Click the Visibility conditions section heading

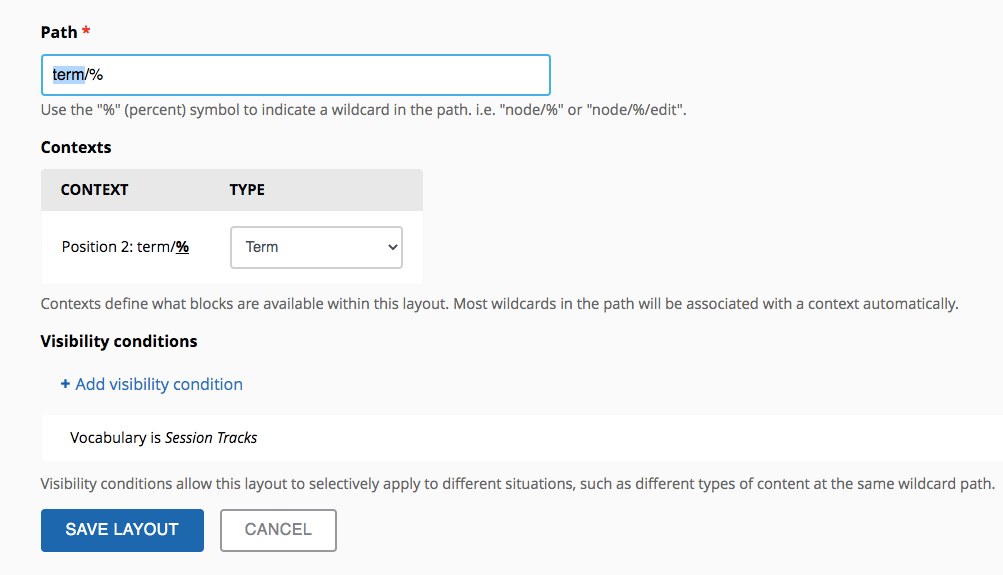pos(119,341)
